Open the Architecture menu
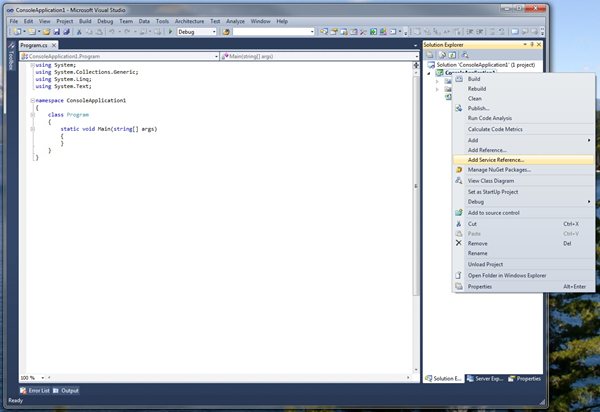Viewport: 600px width, 412px height. [x=189, y=21]
